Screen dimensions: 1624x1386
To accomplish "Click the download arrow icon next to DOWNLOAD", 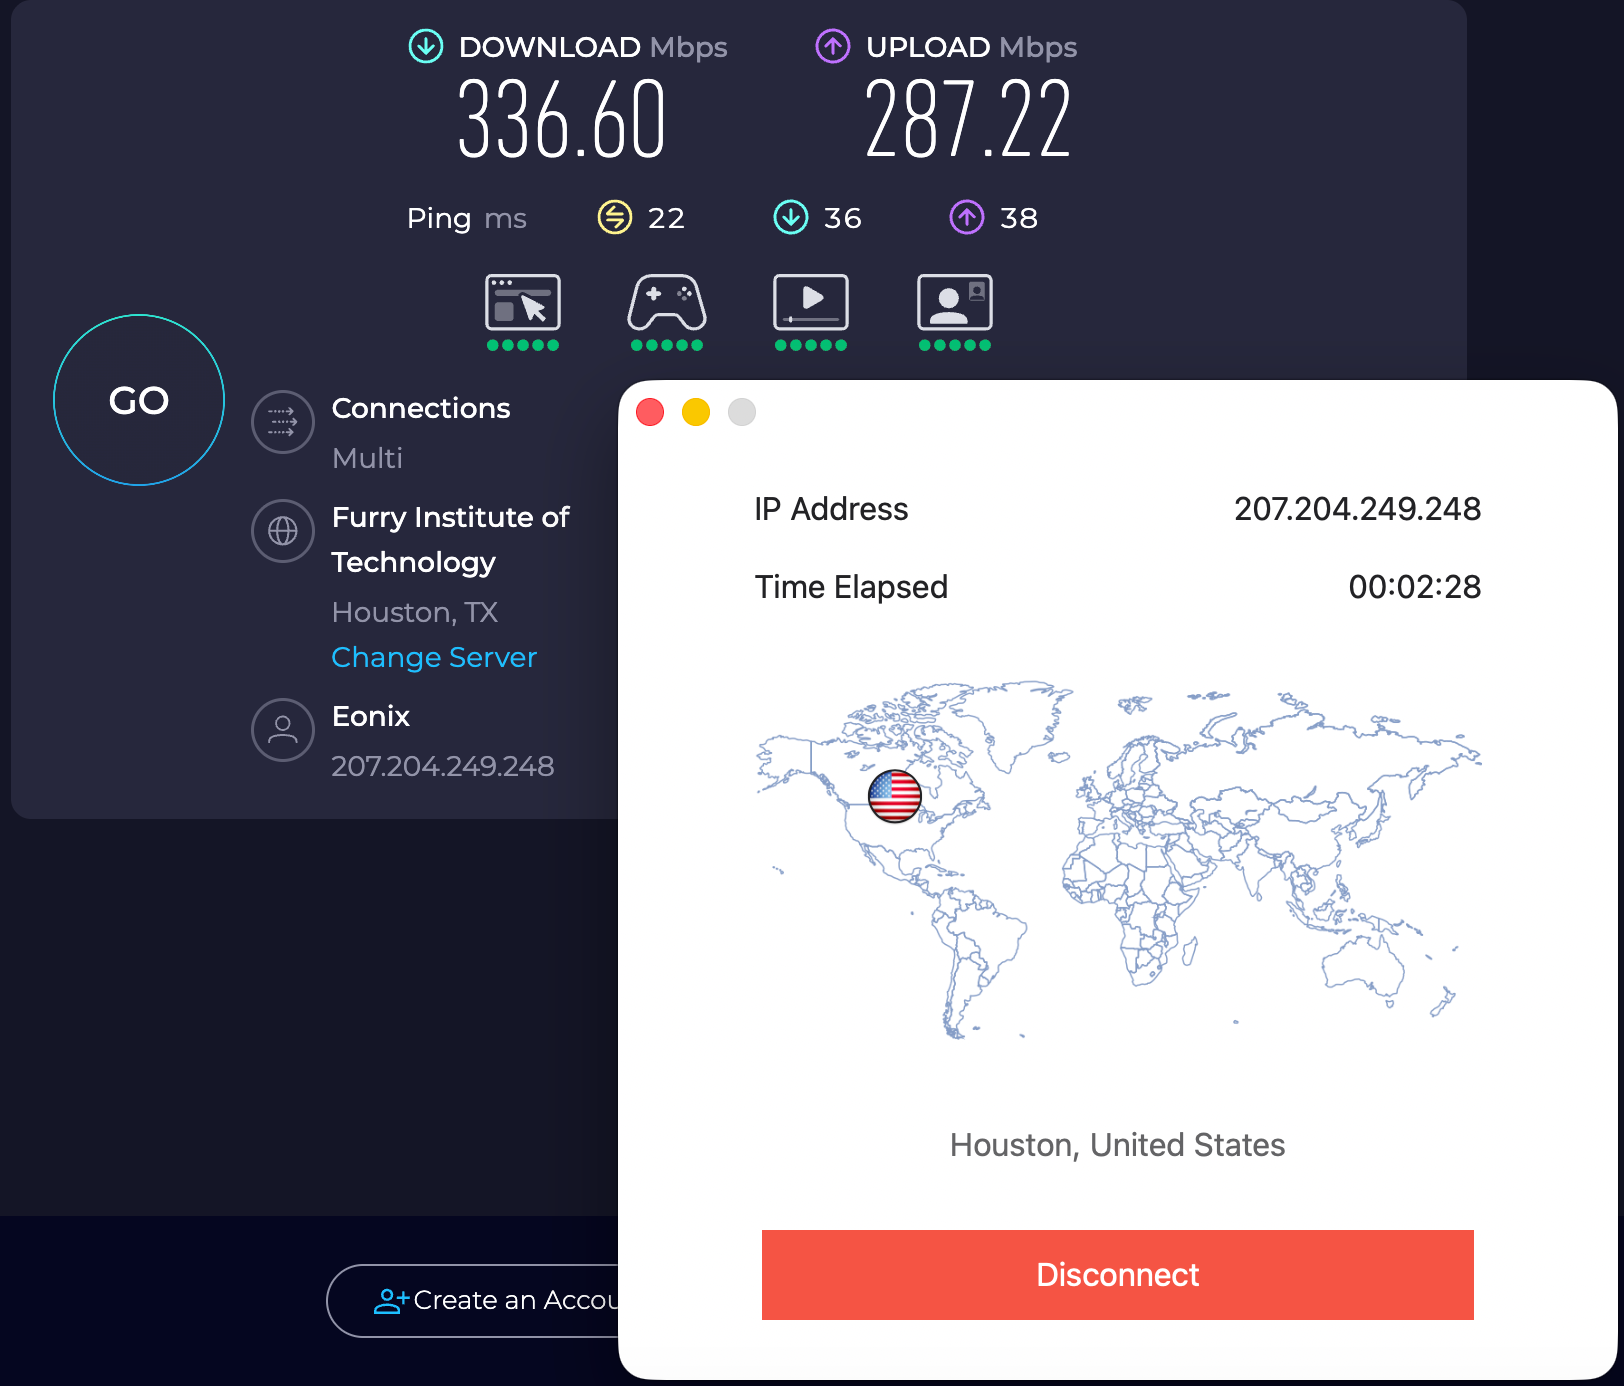I will pyautogui.click(x=425, y=46).
